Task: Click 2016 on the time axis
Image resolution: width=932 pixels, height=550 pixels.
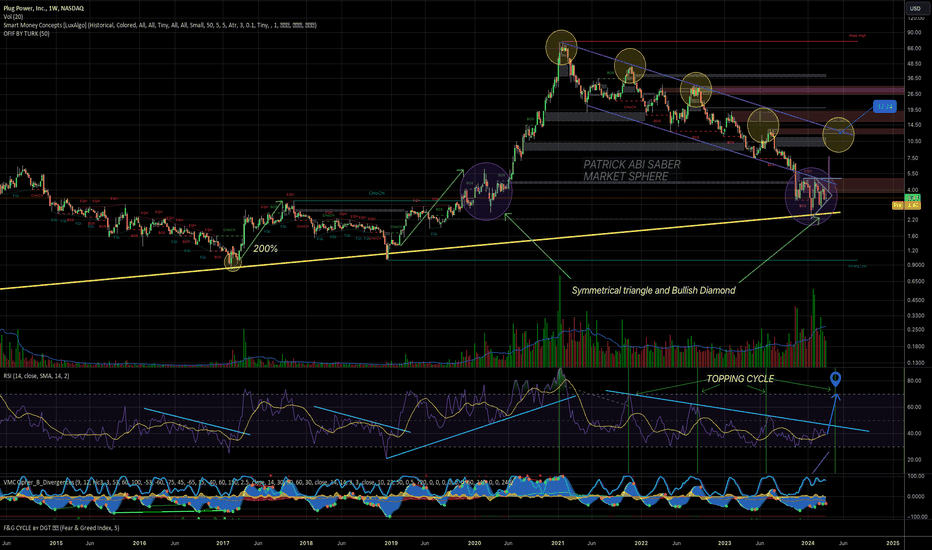Action: pos(139,543)
